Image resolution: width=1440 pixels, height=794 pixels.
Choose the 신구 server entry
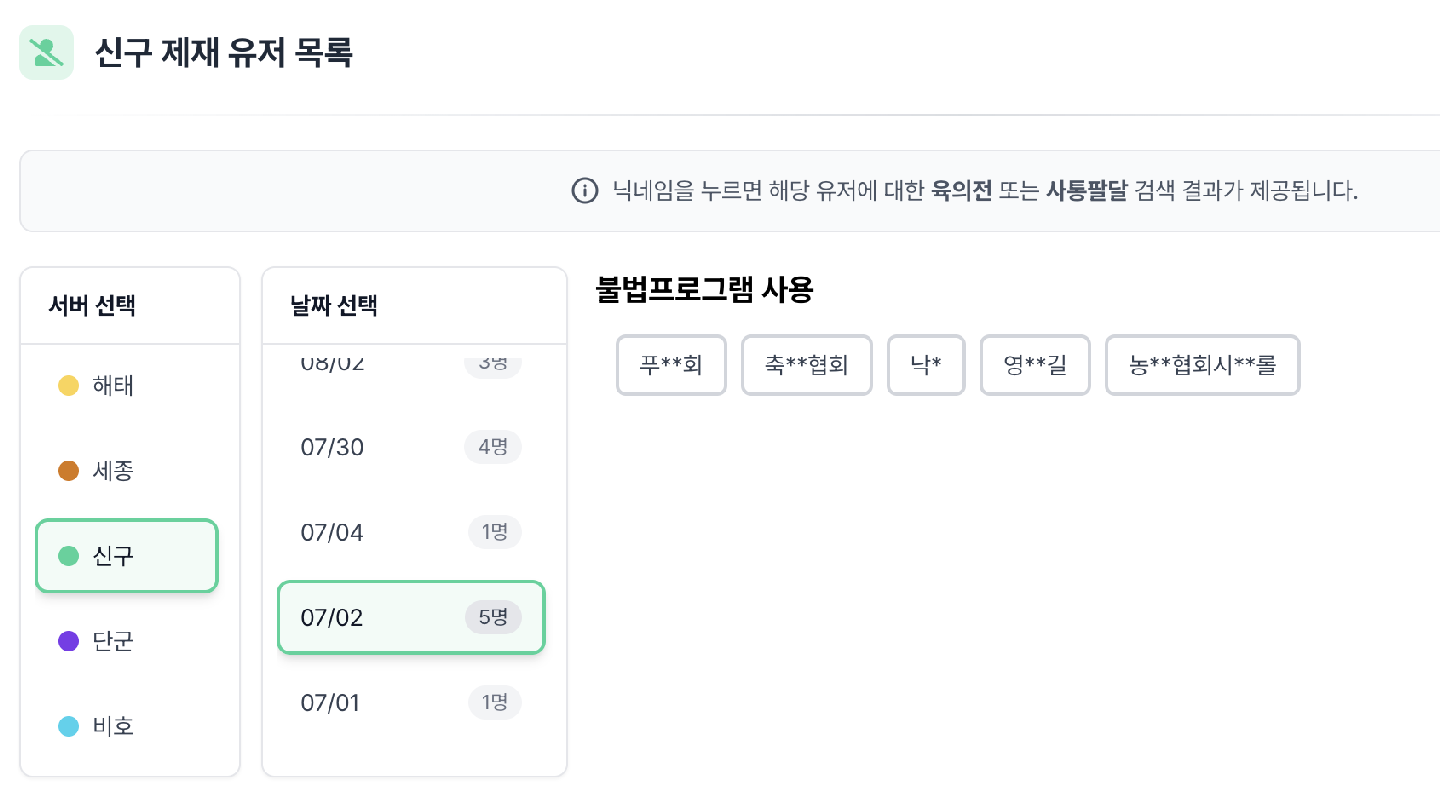click(x=127, y=556)
